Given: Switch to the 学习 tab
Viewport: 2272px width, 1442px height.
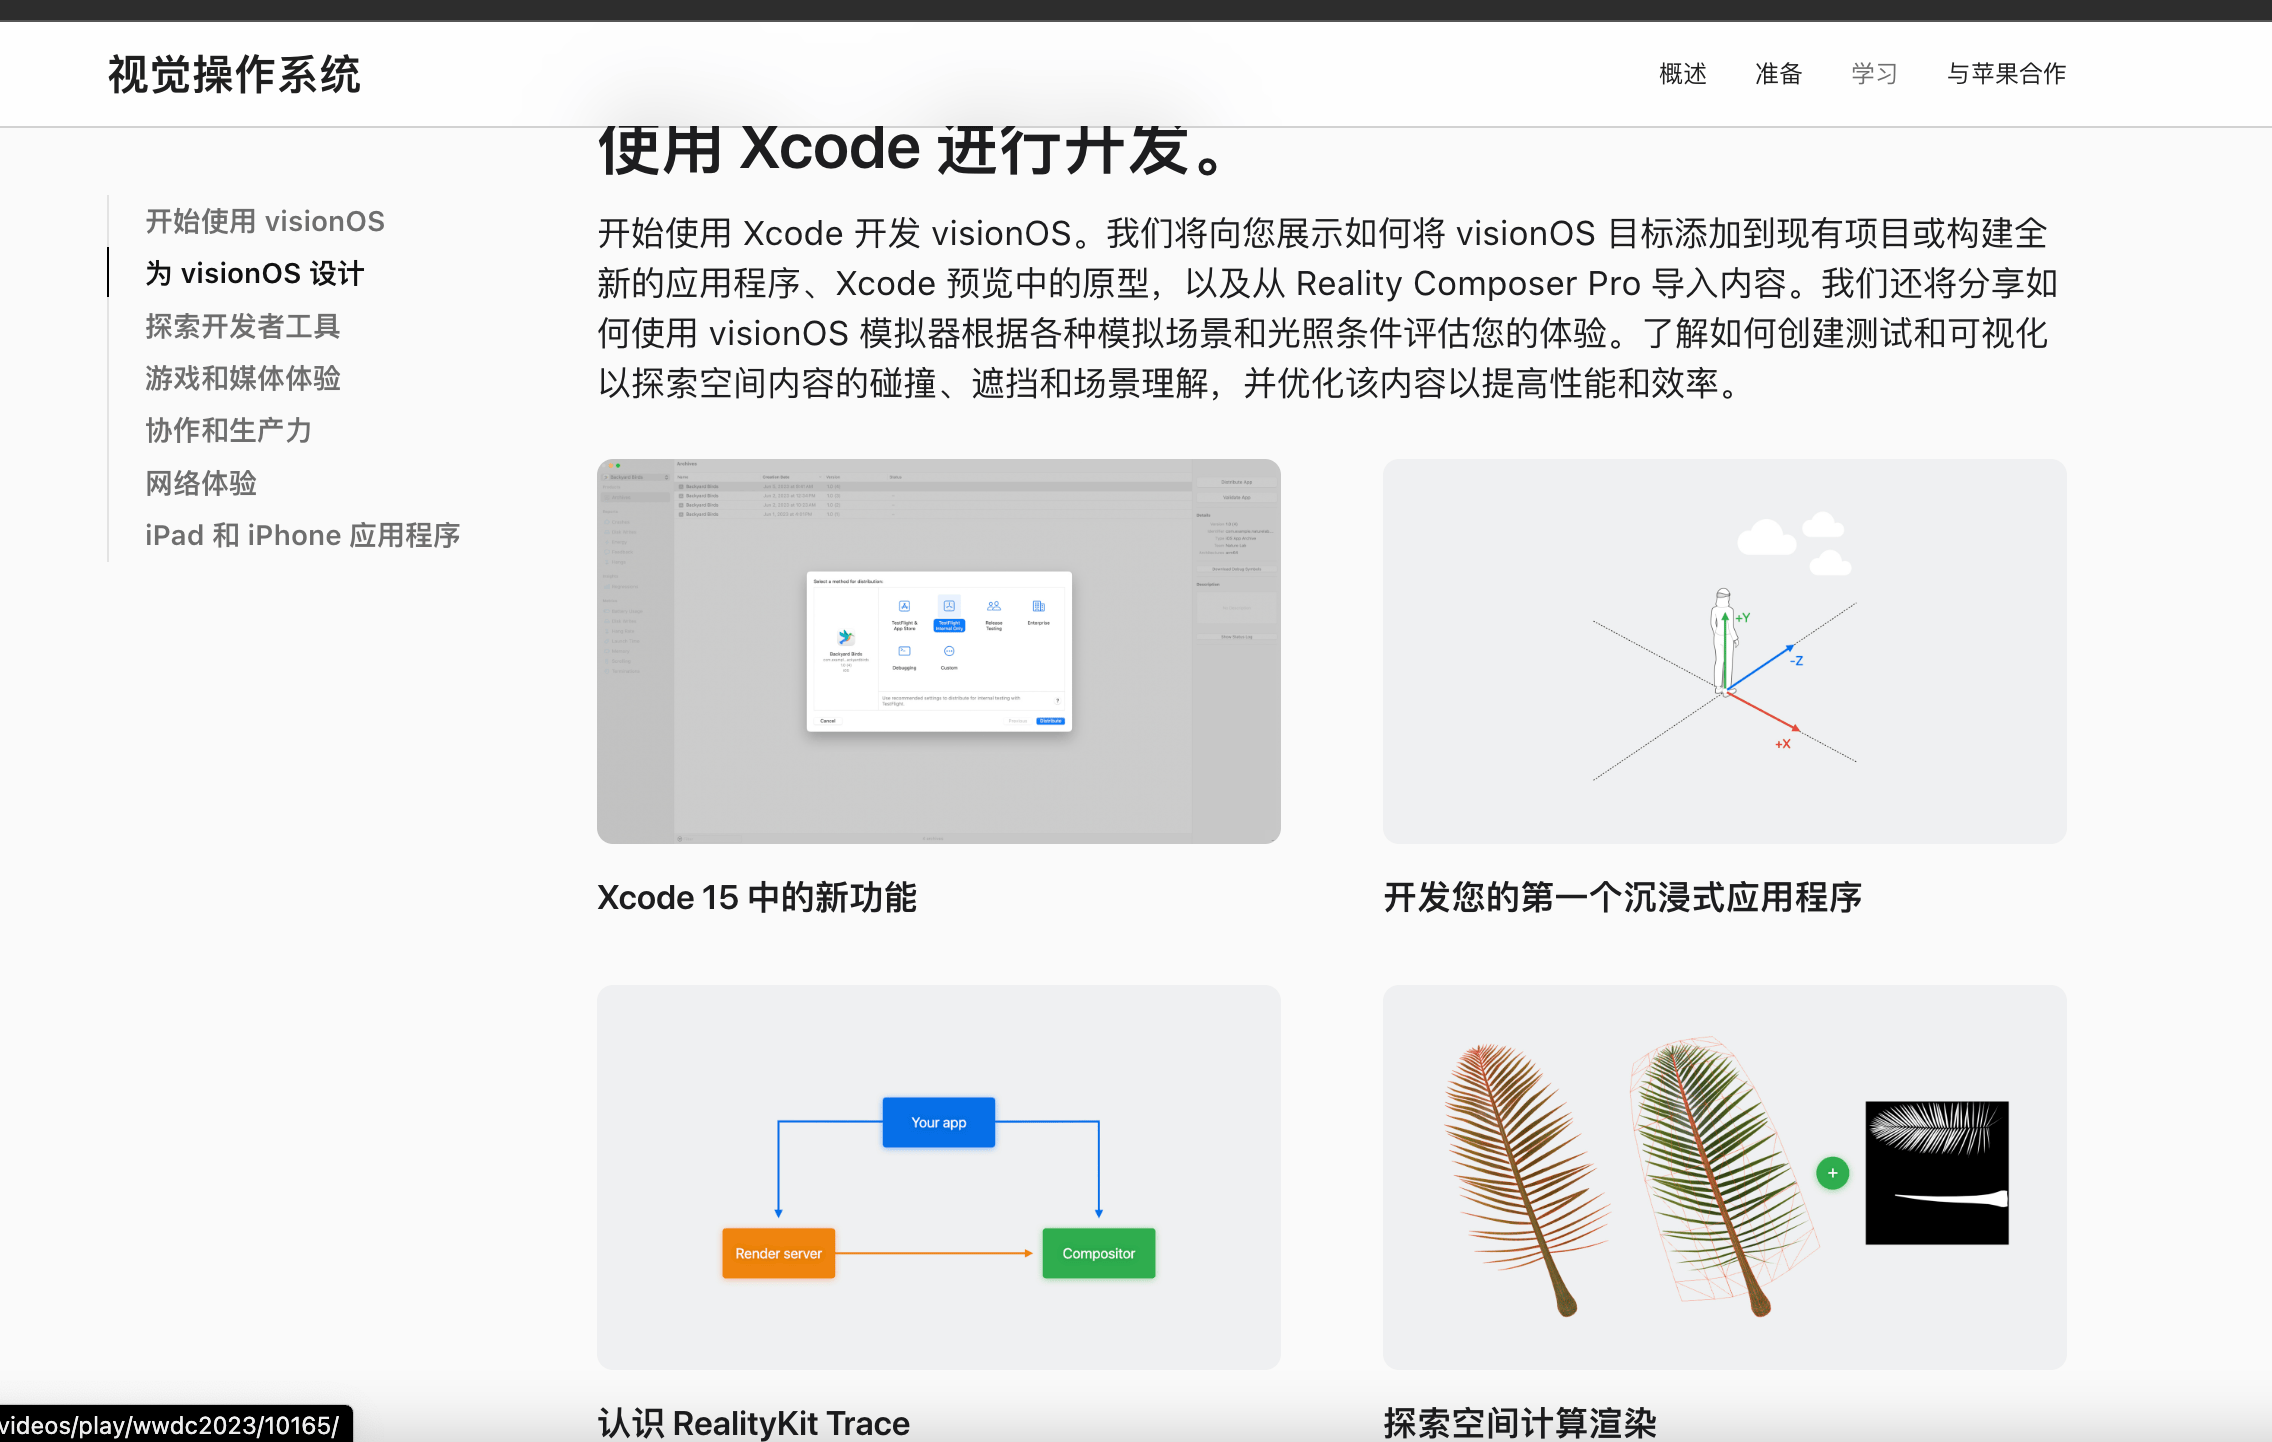Looking at the screenshot, I should pos(1874,74).
